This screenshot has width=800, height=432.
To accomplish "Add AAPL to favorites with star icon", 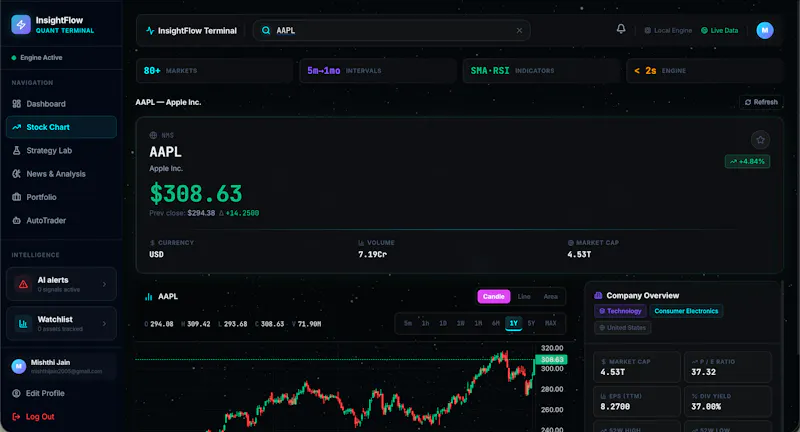I will click(x=760, y=140).
